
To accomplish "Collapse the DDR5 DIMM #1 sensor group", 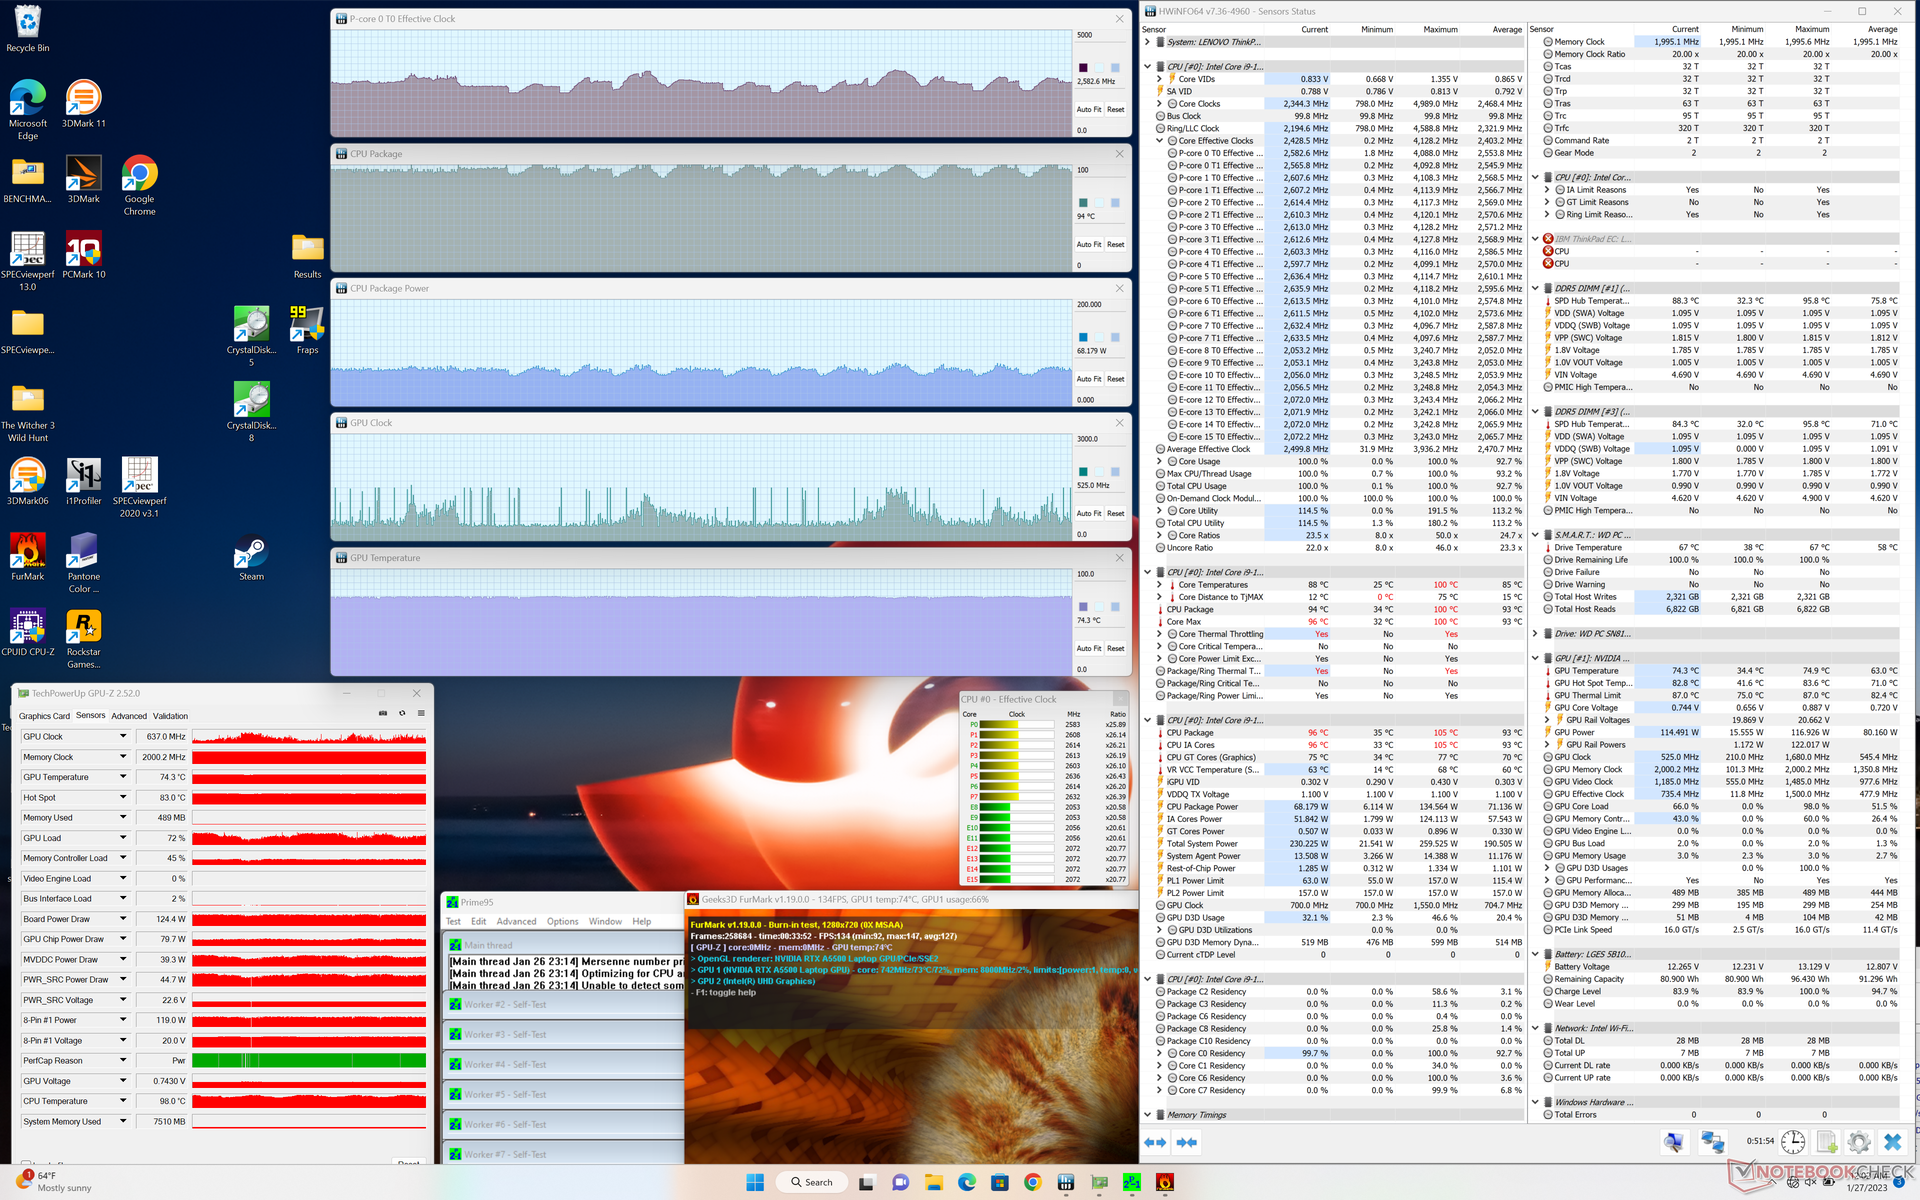I will (1536, 288).
